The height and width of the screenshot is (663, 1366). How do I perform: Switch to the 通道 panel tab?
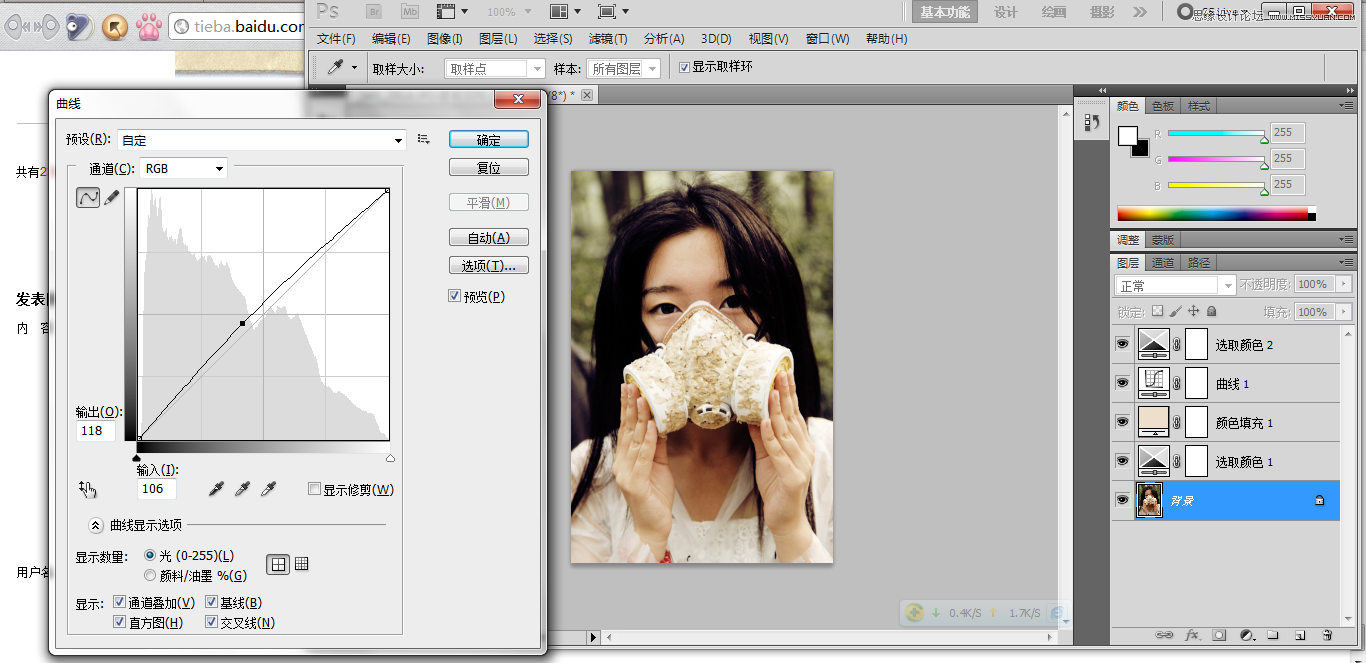tap(1162, 263)
